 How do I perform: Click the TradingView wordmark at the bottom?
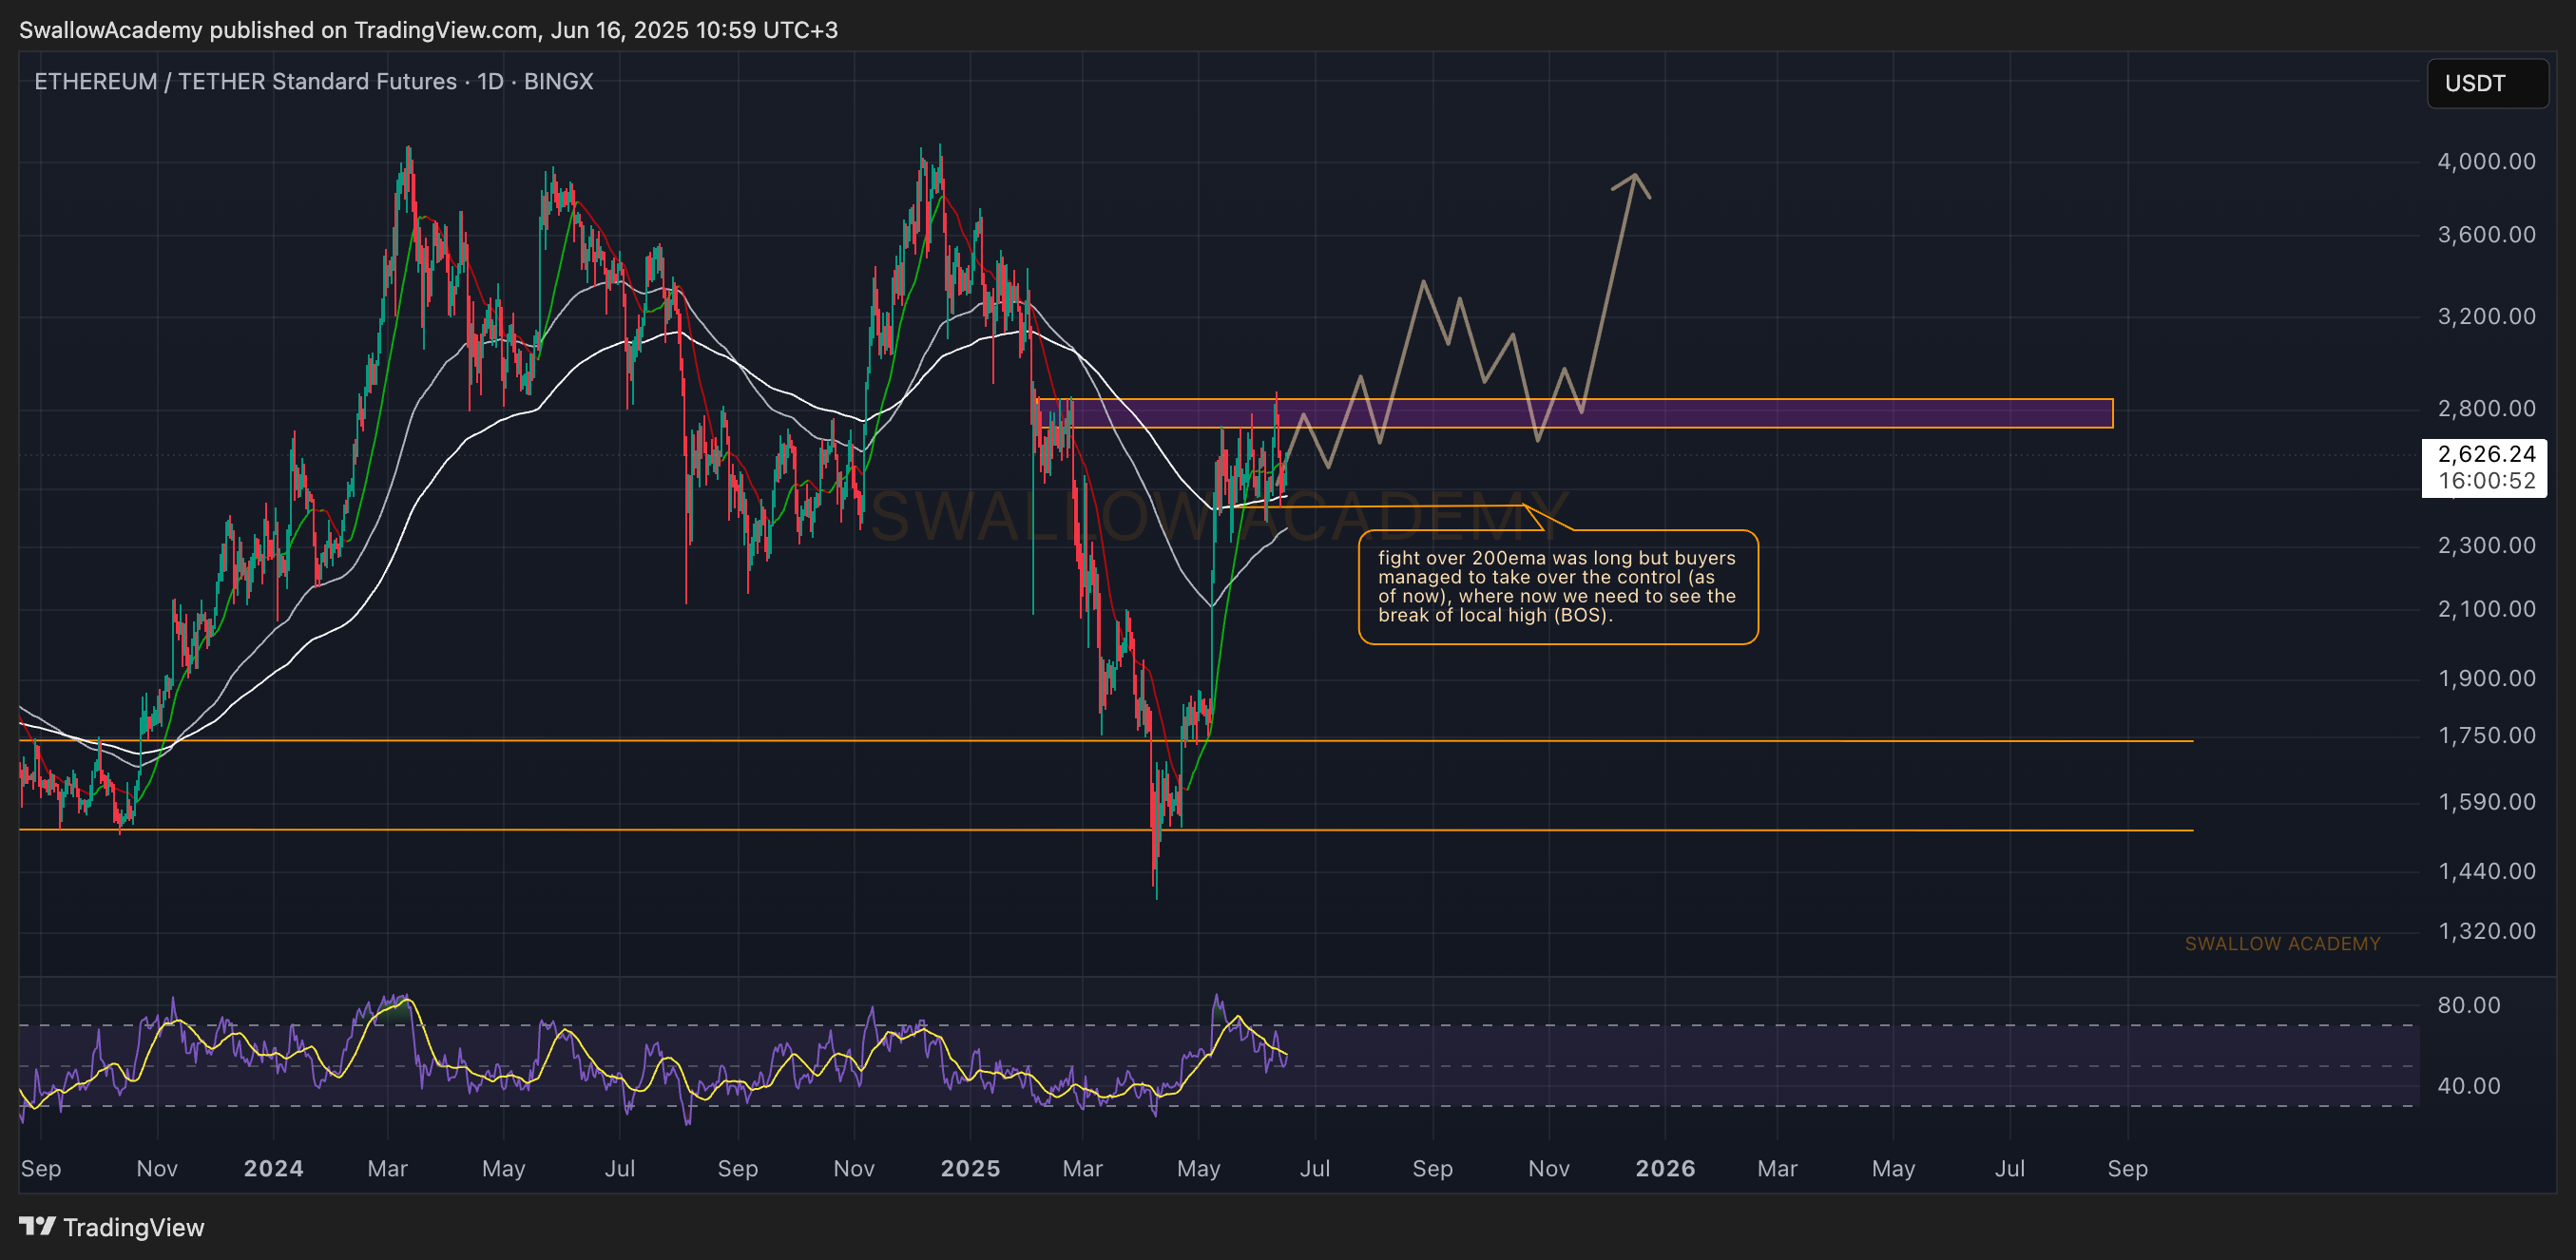(134, 1227)
